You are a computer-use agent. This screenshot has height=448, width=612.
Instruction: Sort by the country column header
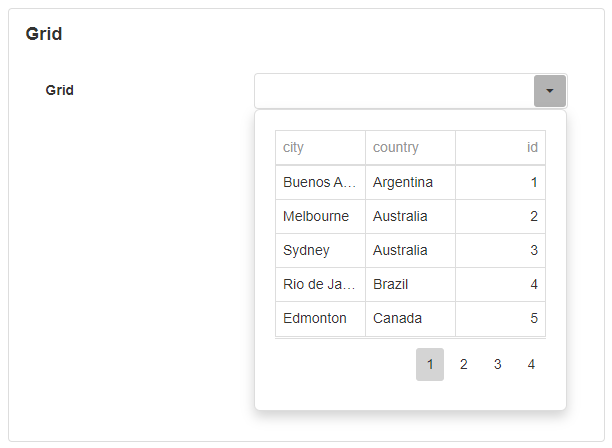tap(410, 147)
